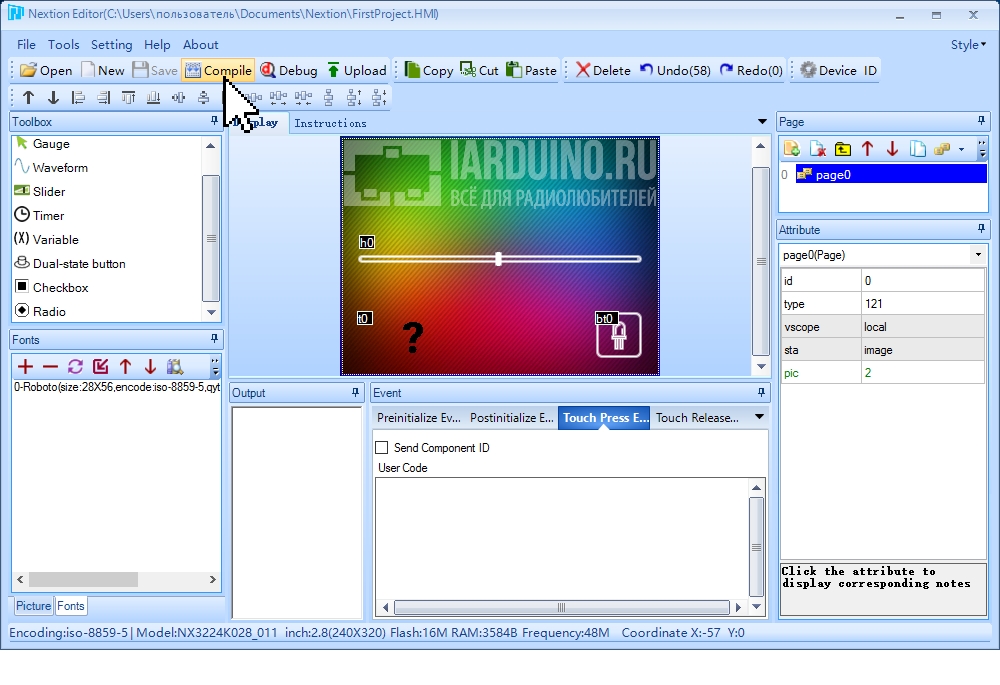Switch to Postinitialize Event tab

tap(511, 418)
